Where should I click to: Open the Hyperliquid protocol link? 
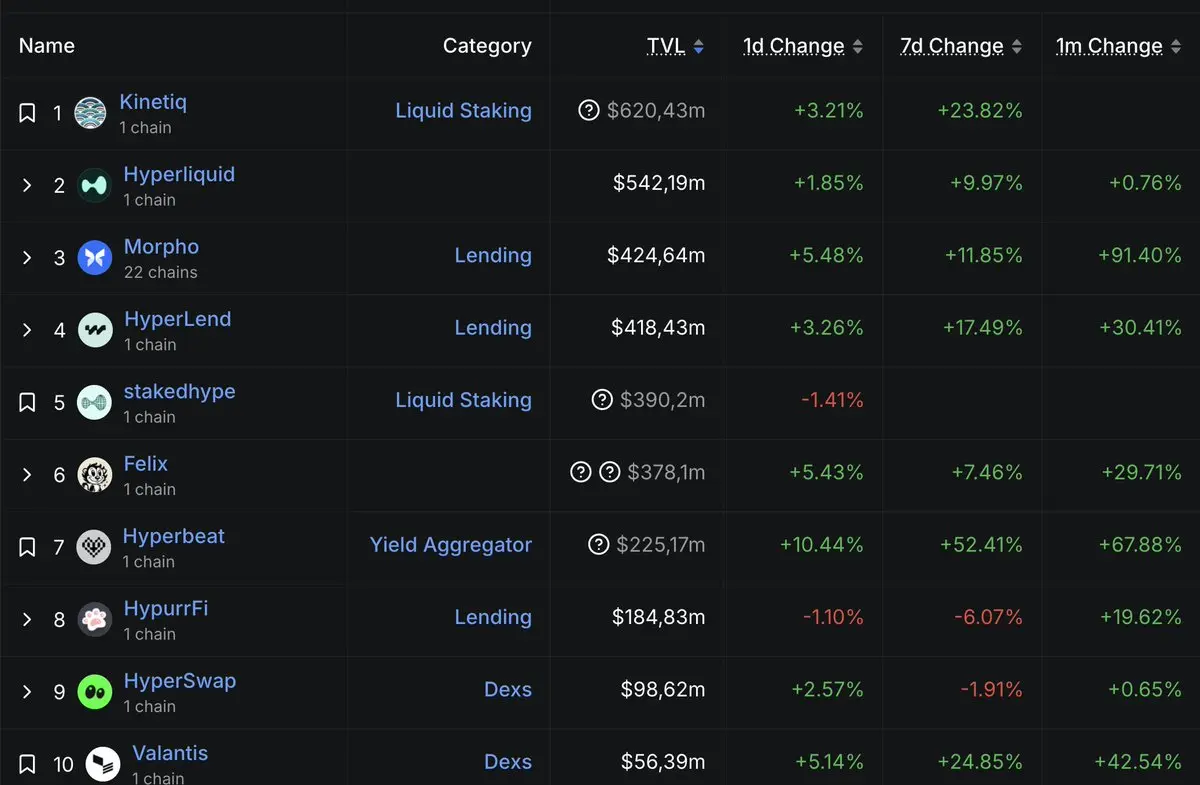click(179, 174)
